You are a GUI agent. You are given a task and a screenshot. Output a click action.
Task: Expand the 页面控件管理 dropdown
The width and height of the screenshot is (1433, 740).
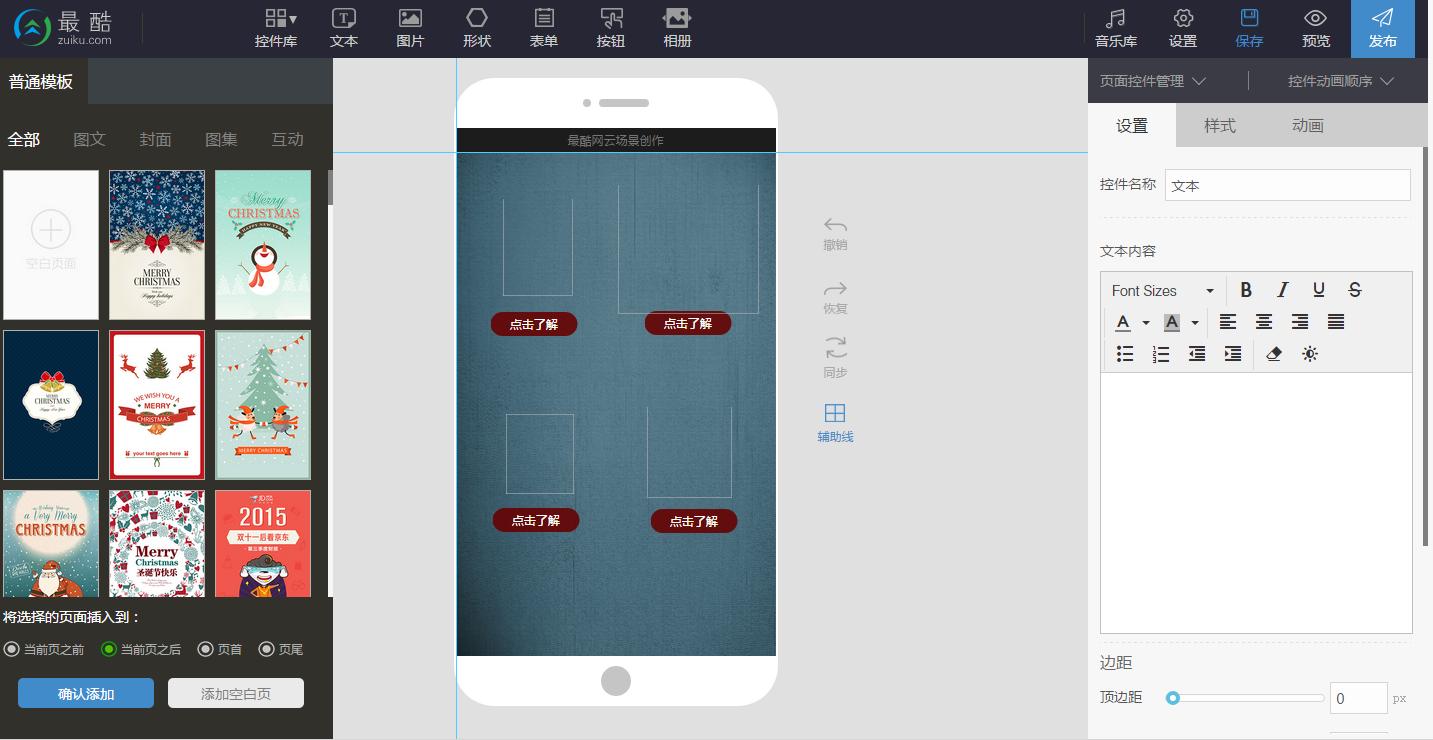coord(1153,81)
